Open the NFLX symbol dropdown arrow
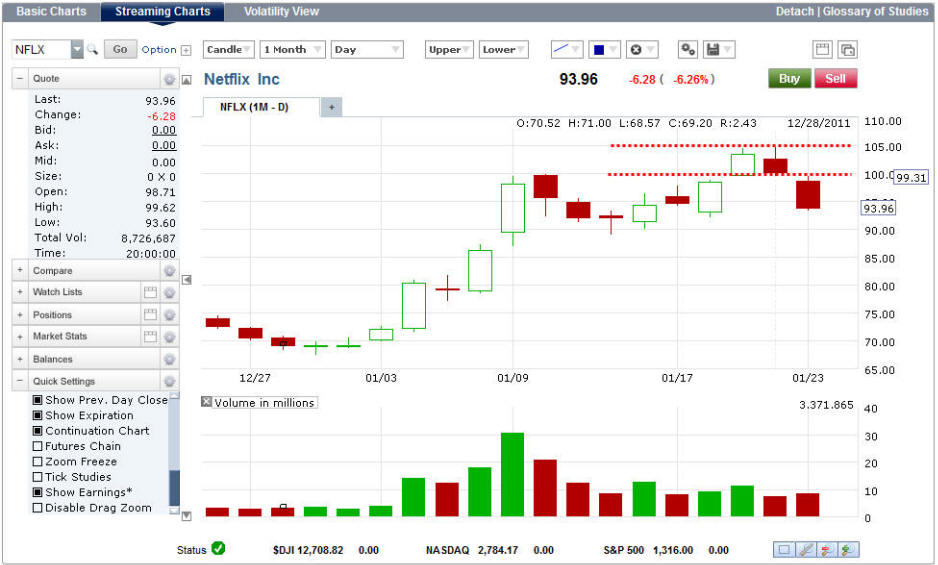The width and height of the screenshot is (938, 565). (x=77, y=50)
